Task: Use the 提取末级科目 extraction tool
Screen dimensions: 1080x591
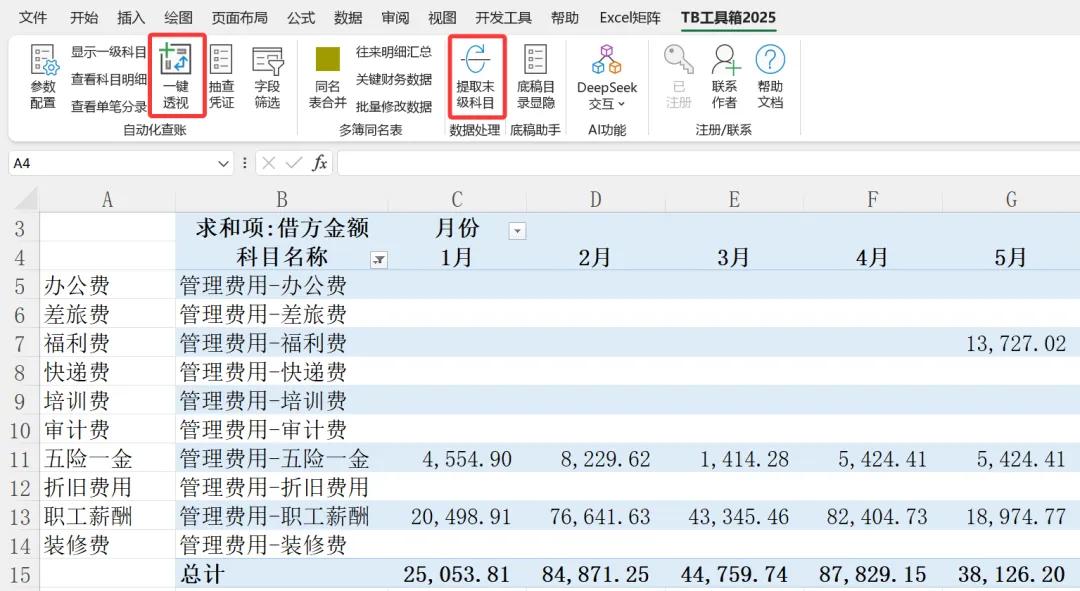Action: (x=475, y=76)
